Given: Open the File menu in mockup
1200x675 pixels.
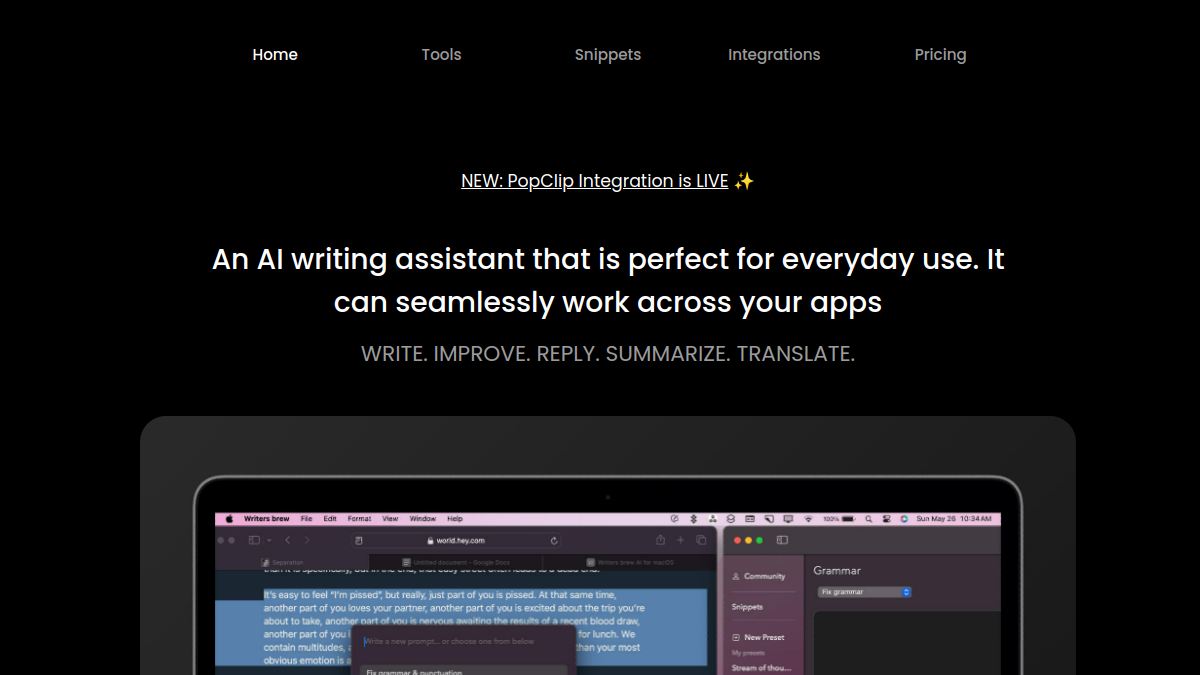Looking at the screenshot, I should pyautogui.click(x=306, y=519).
